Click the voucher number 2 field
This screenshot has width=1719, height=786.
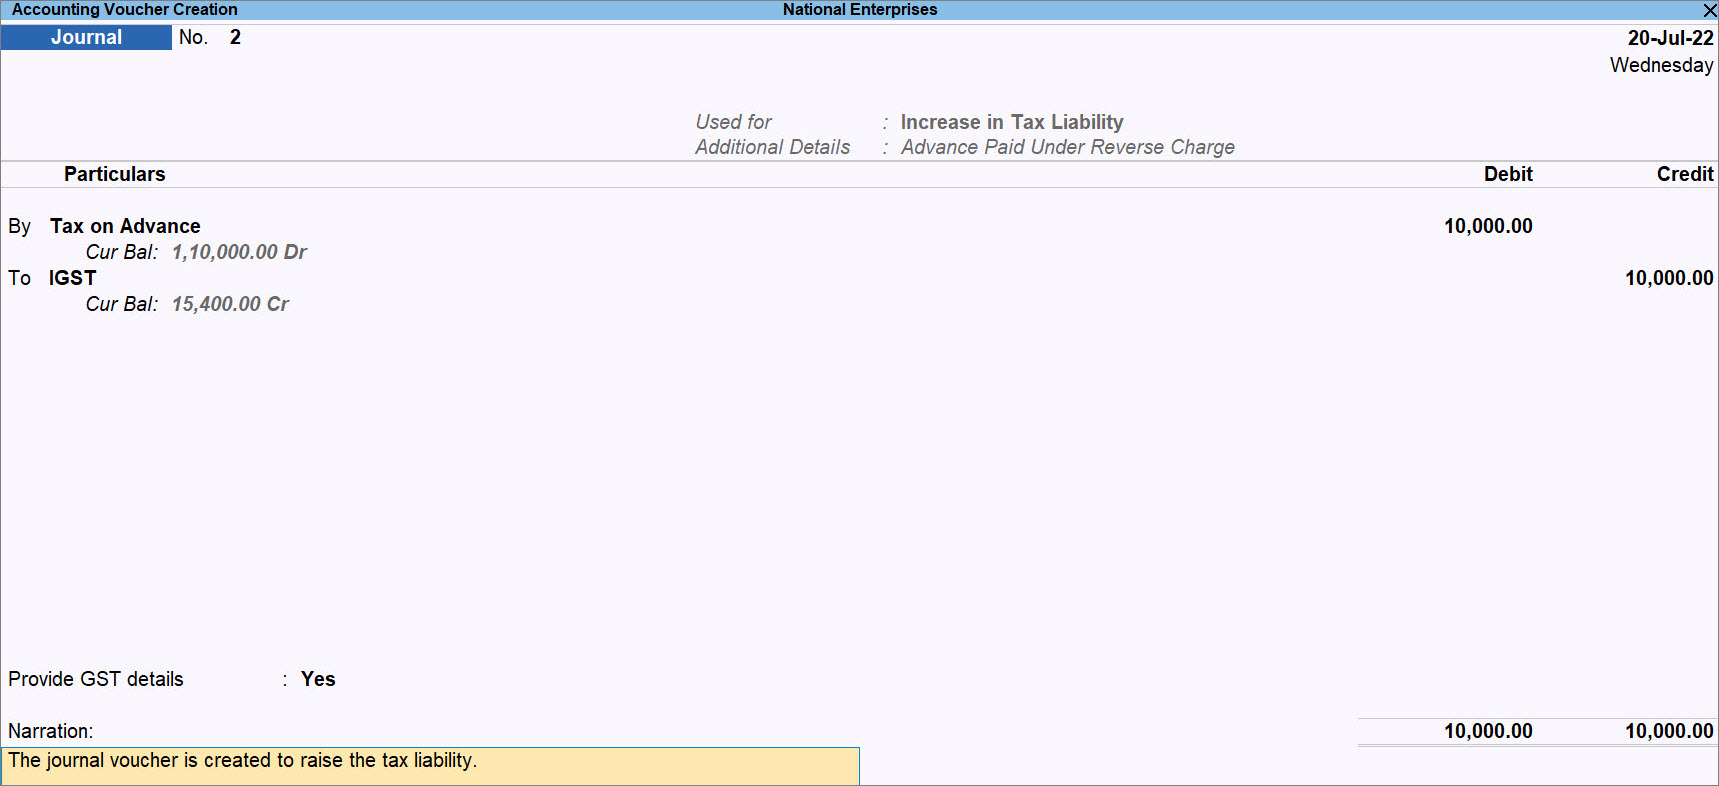(235, 37)
